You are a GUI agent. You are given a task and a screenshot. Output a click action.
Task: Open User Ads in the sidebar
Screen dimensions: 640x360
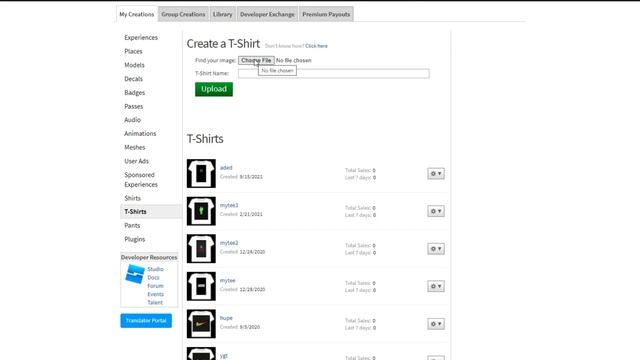(136, 161)
